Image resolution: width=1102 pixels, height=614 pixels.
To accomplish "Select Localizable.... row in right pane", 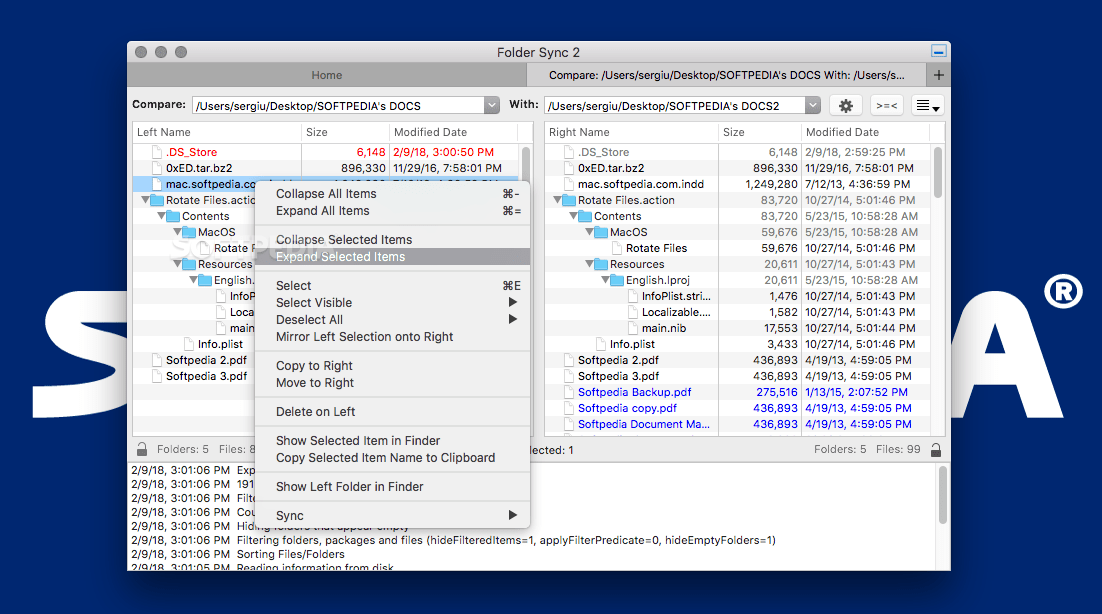I will (x=738, y=312).
